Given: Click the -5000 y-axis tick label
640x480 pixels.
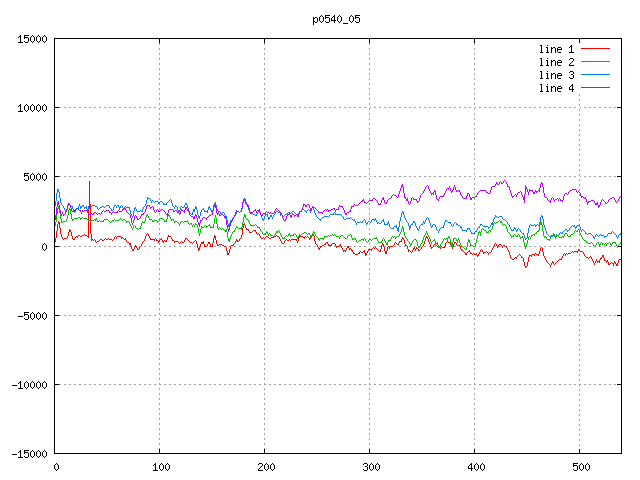Looking at the screenshot, I should click(x=32, y=315).
